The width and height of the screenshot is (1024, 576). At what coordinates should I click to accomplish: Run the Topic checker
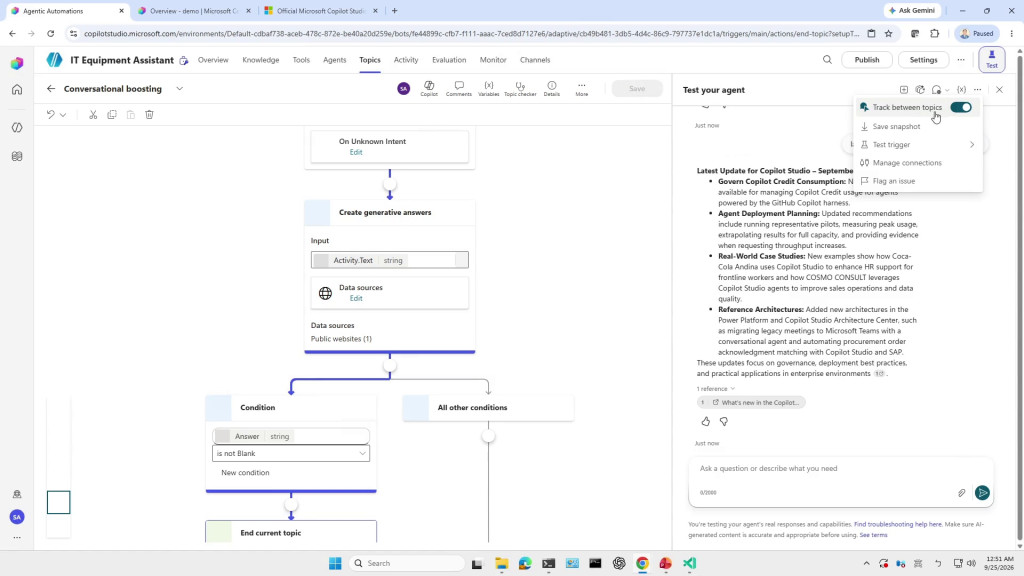point(520,89)
